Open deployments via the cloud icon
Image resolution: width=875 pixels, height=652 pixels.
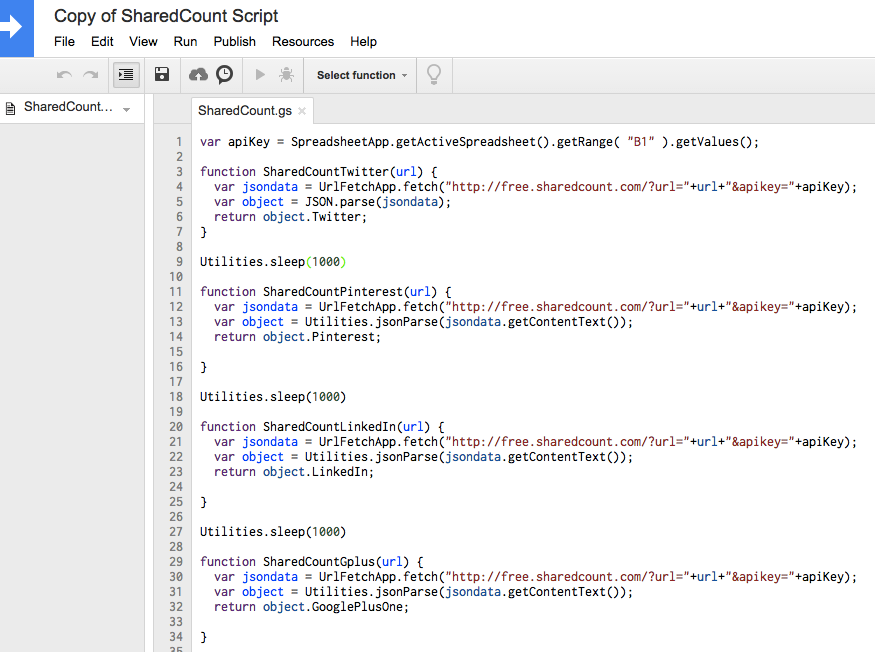(198, 74)
